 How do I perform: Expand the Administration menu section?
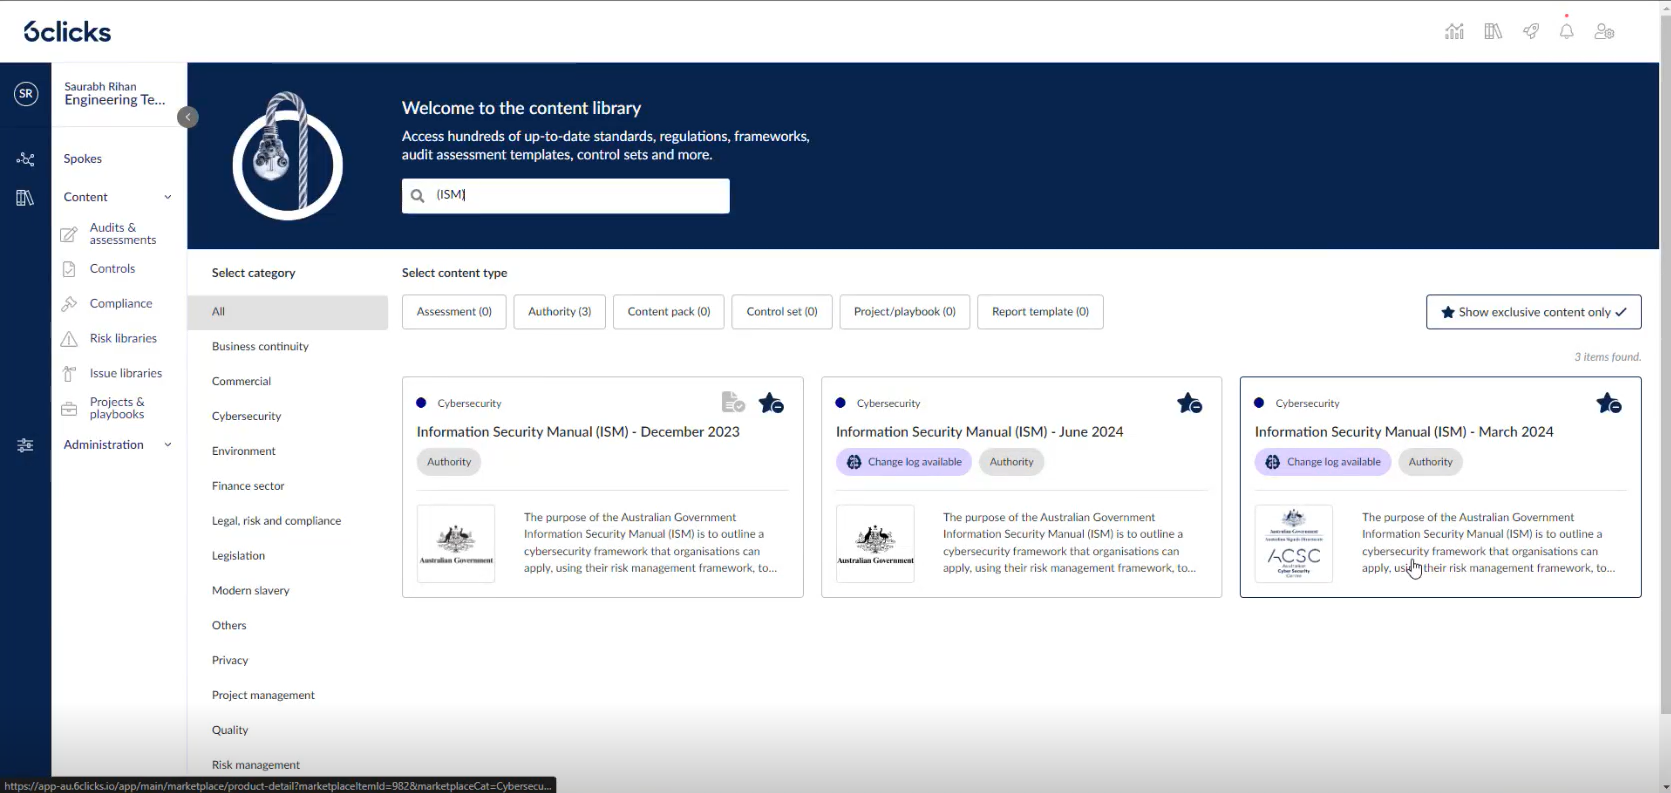(x=168, y=445)
